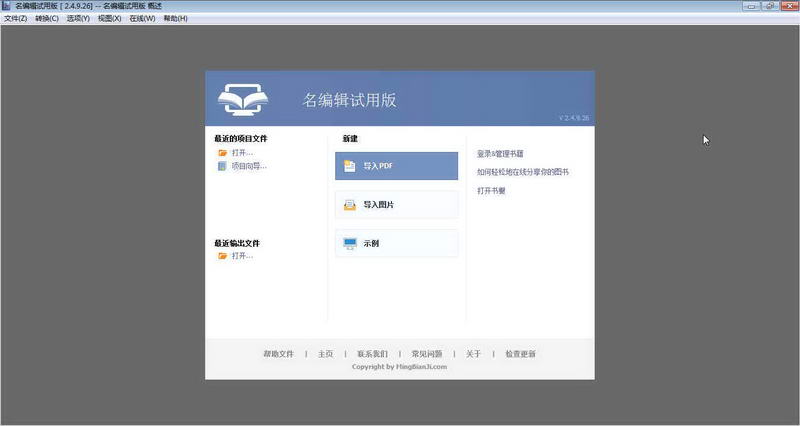Open the 选项(Y) menu
The height and width of the screenshot is (426, 800).
[x=78, y=18]
